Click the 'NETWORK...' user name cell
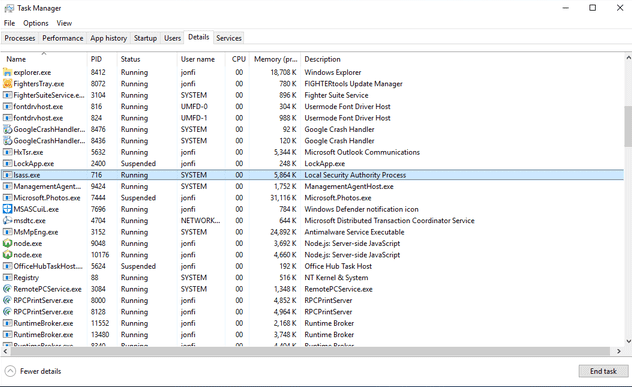The image size is (632, 387). (x=200, y=221)
